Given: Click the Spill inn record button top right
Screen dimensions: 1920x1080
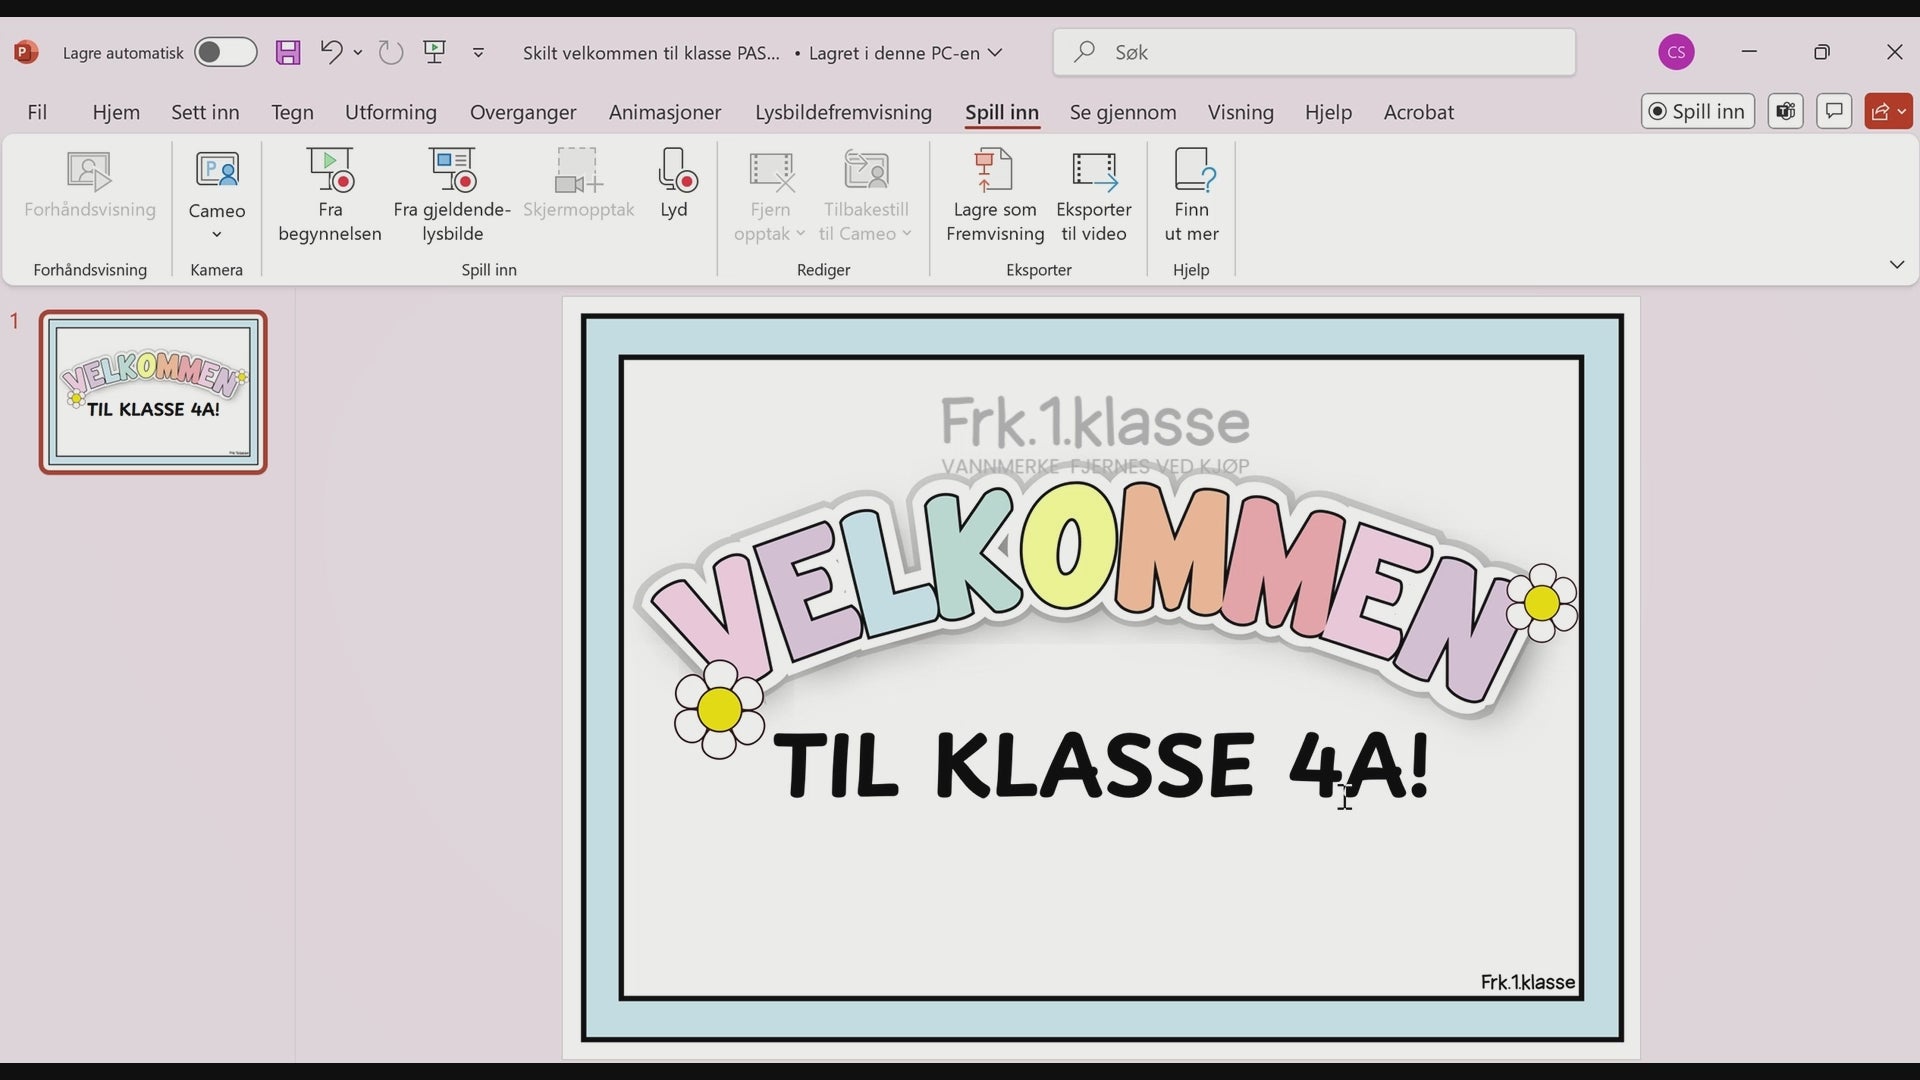Looking at the screenshot, I should pos(1697,111).
